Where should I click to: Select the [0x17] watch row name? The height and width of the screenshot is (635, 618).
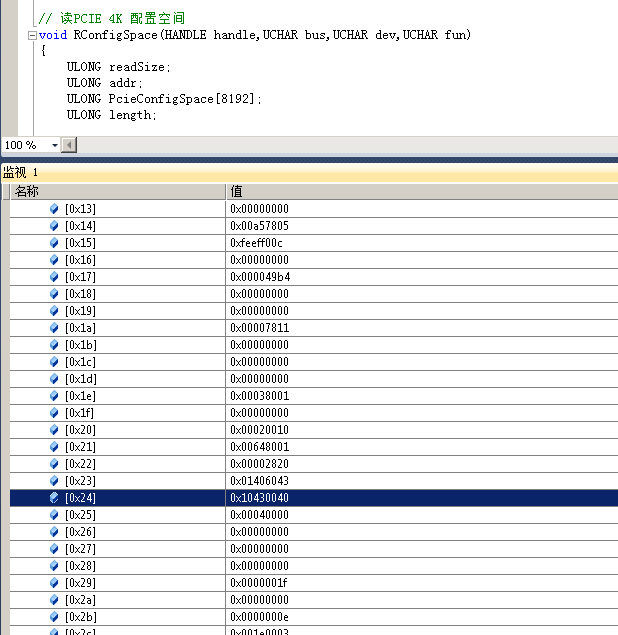(80, 277)
